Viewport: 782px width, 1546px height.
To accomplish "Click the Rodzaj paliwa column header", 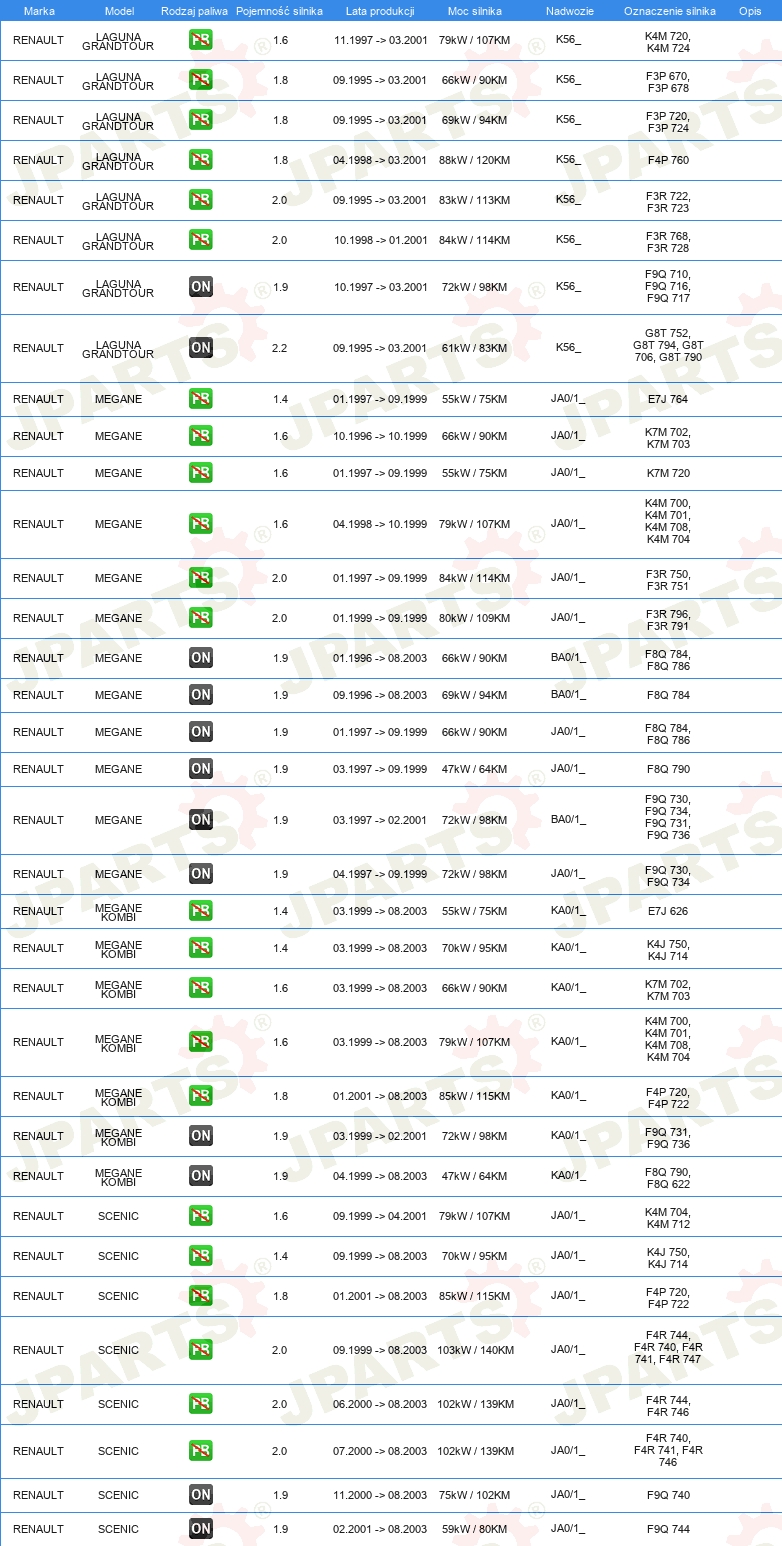I will coord(194,10).
